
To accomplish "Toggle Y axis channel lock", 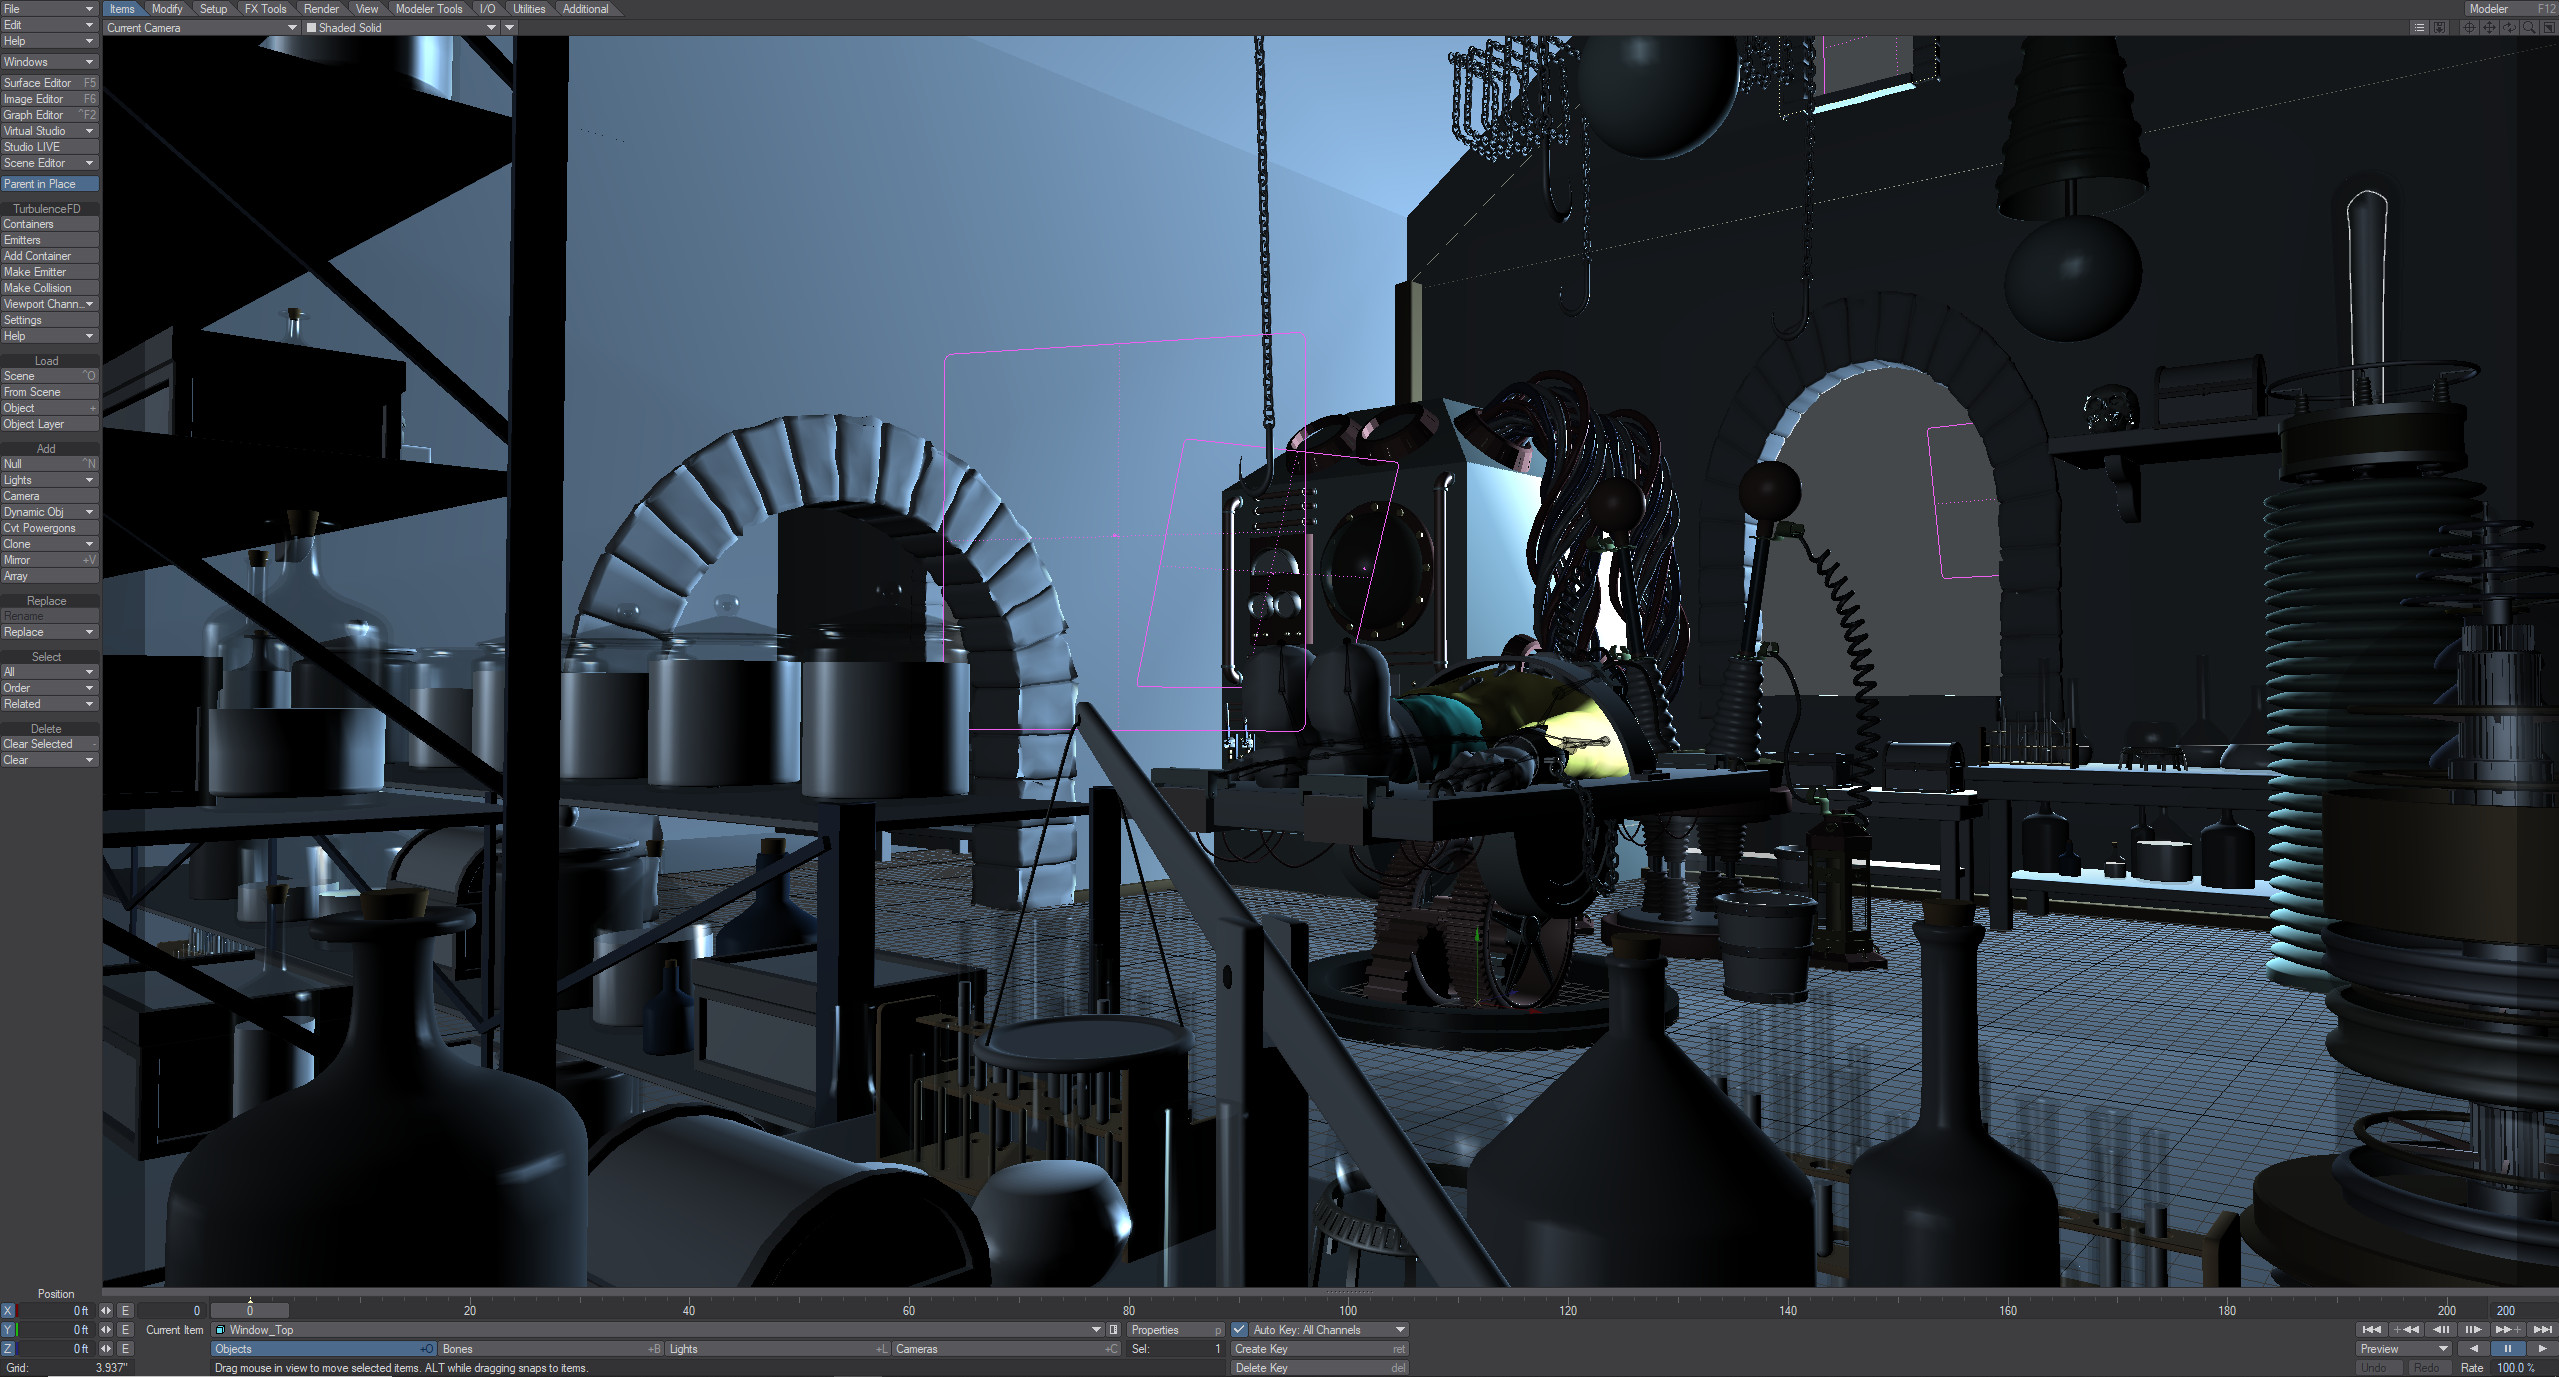I will tap(8, 1329).
